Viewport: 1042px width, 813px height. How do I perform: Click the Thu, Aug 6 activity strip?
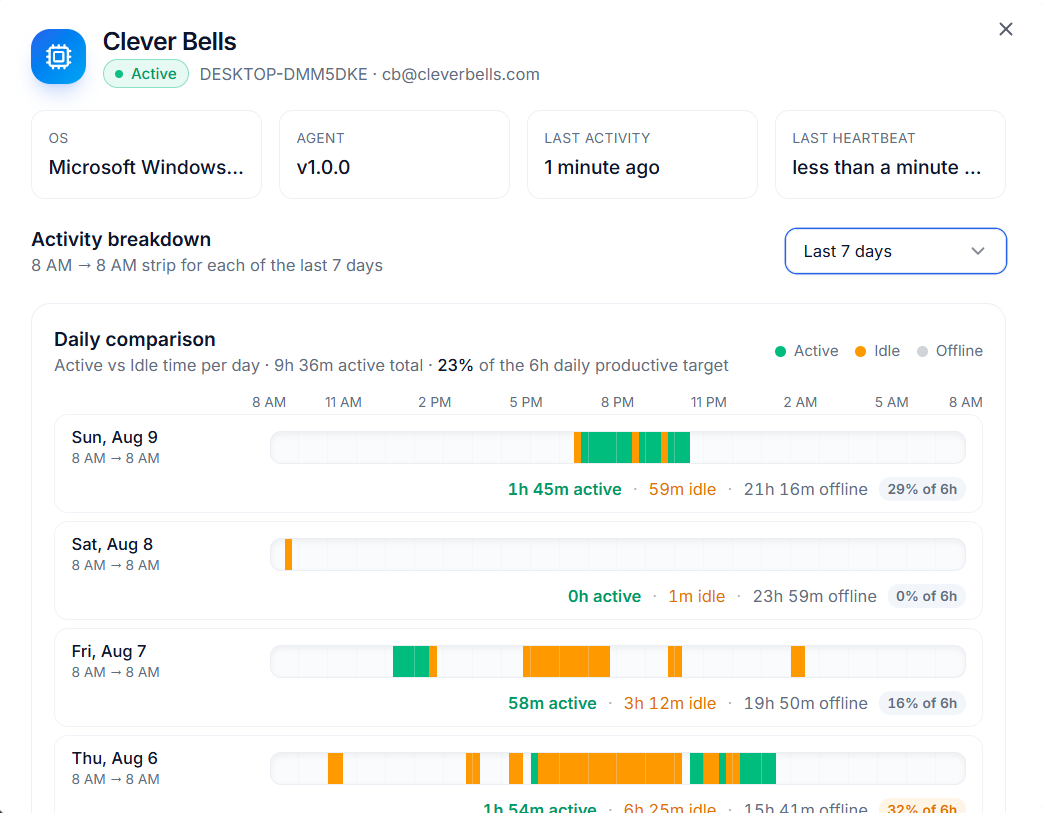tap(617, 768)
